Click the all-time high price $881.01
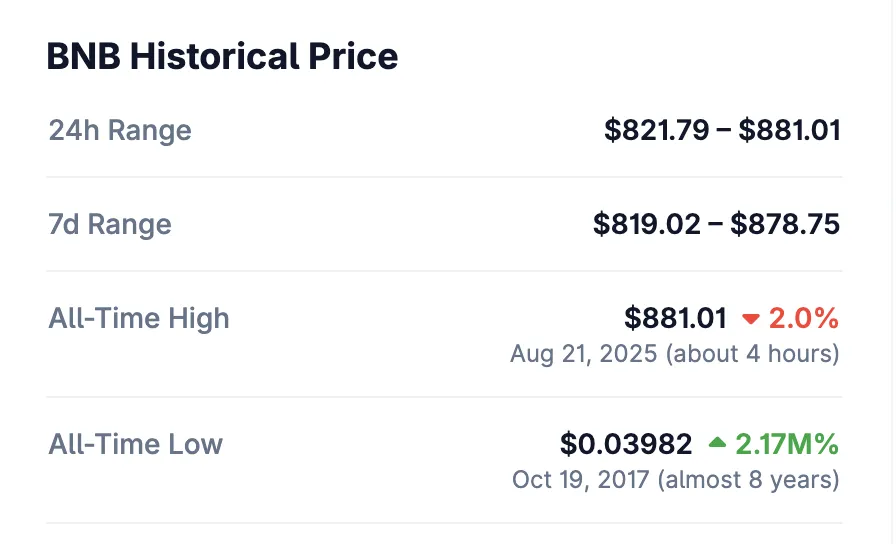The width and height of the screenshot is (896, 544). click(x=675, y=319)
